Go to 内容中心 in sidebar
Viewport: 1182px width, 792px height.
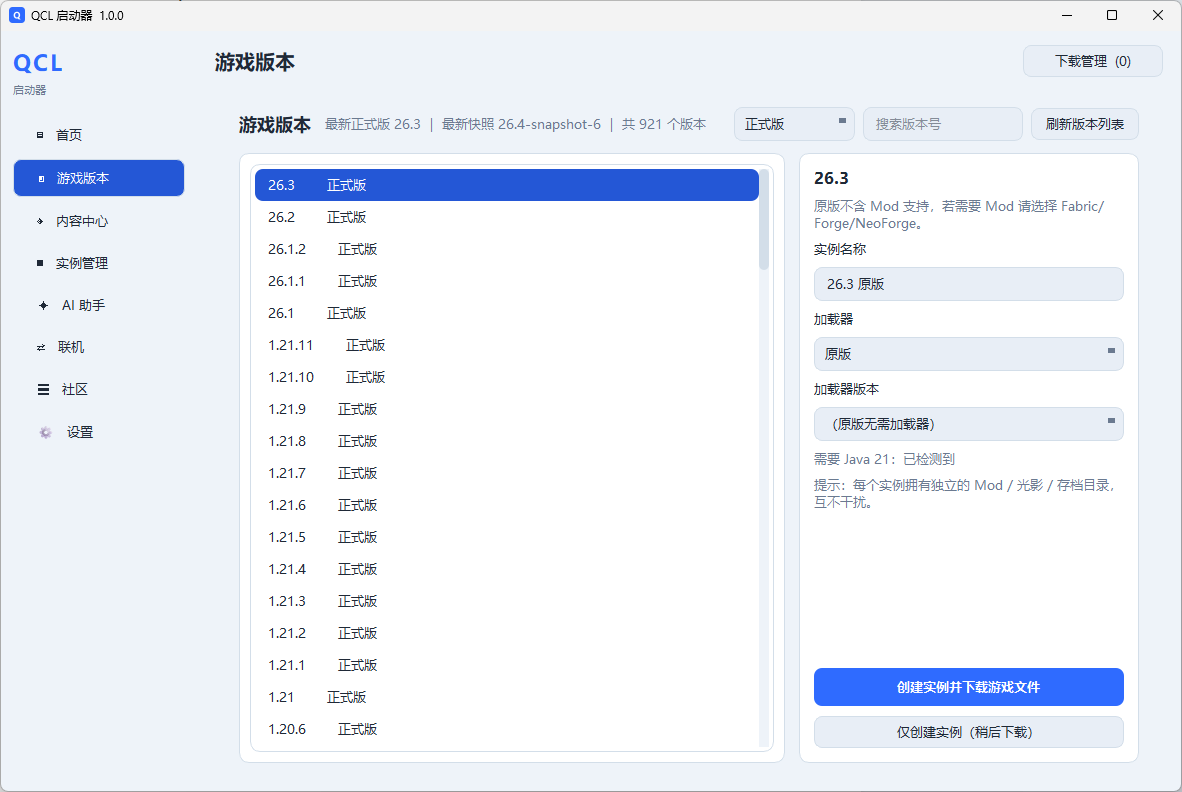(99, 221)
